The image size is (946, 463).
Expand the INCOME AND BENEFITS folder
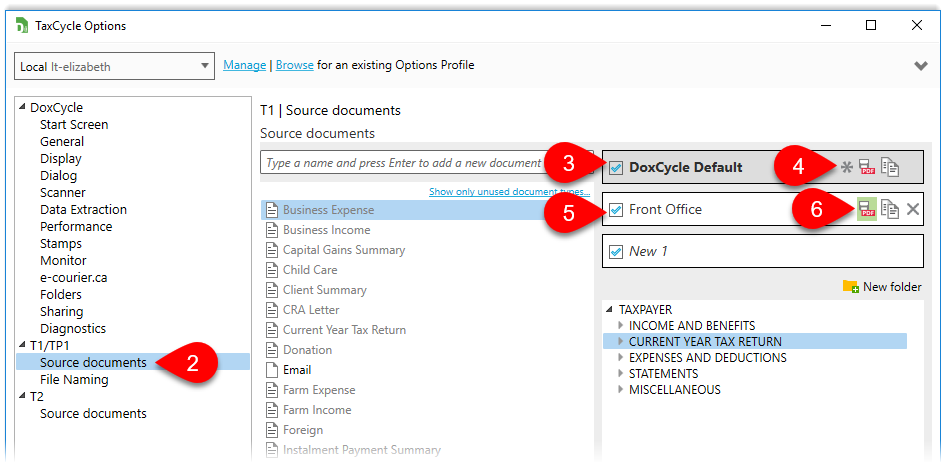pyautogui.click(x=621, y=325)
